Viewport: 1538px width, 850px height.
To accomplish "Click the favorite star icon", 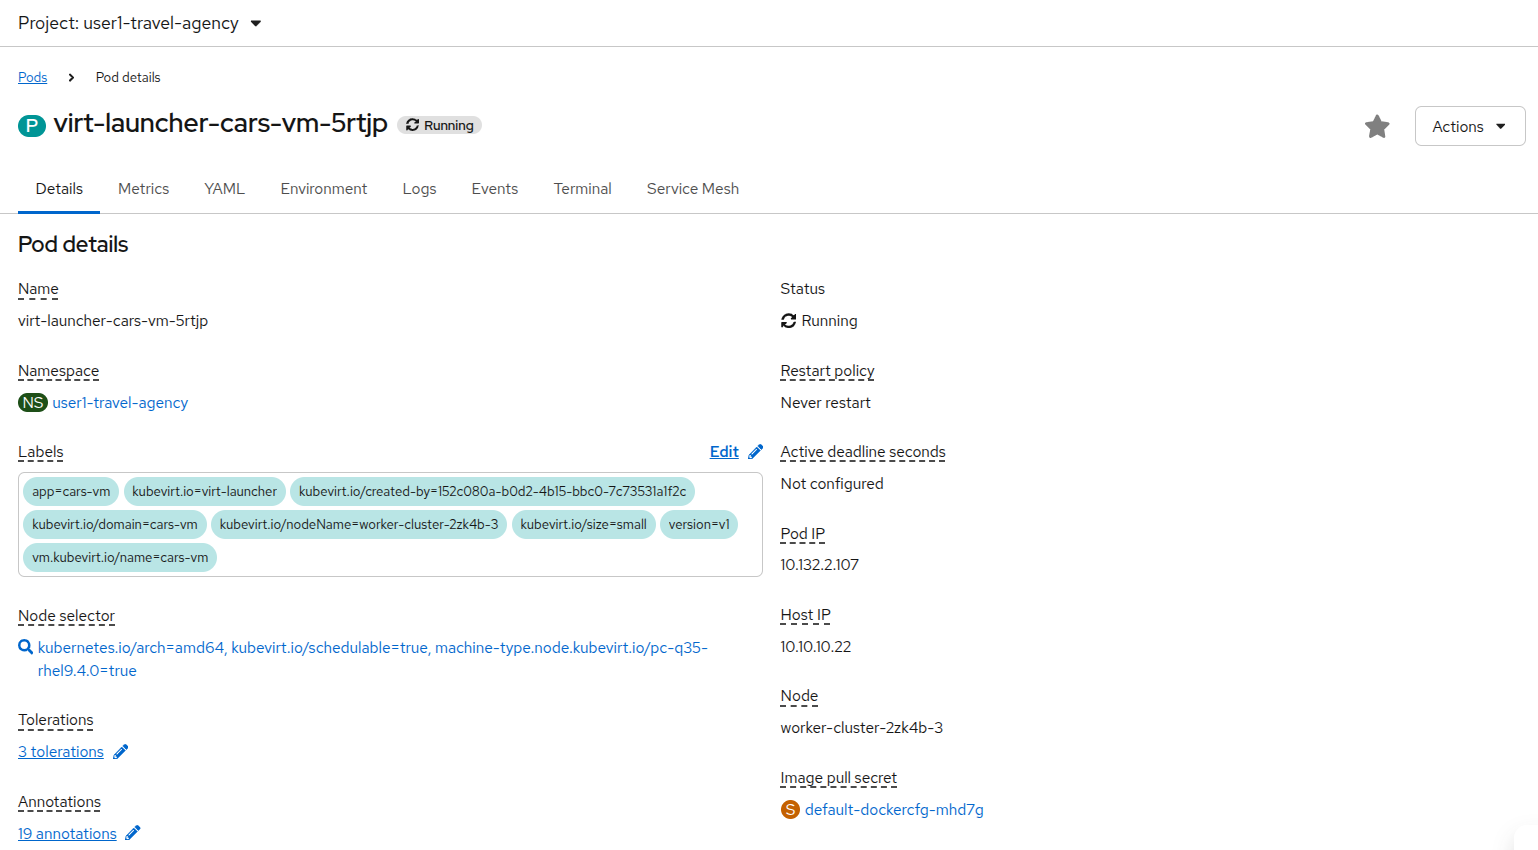I will tap(1377, 127).
